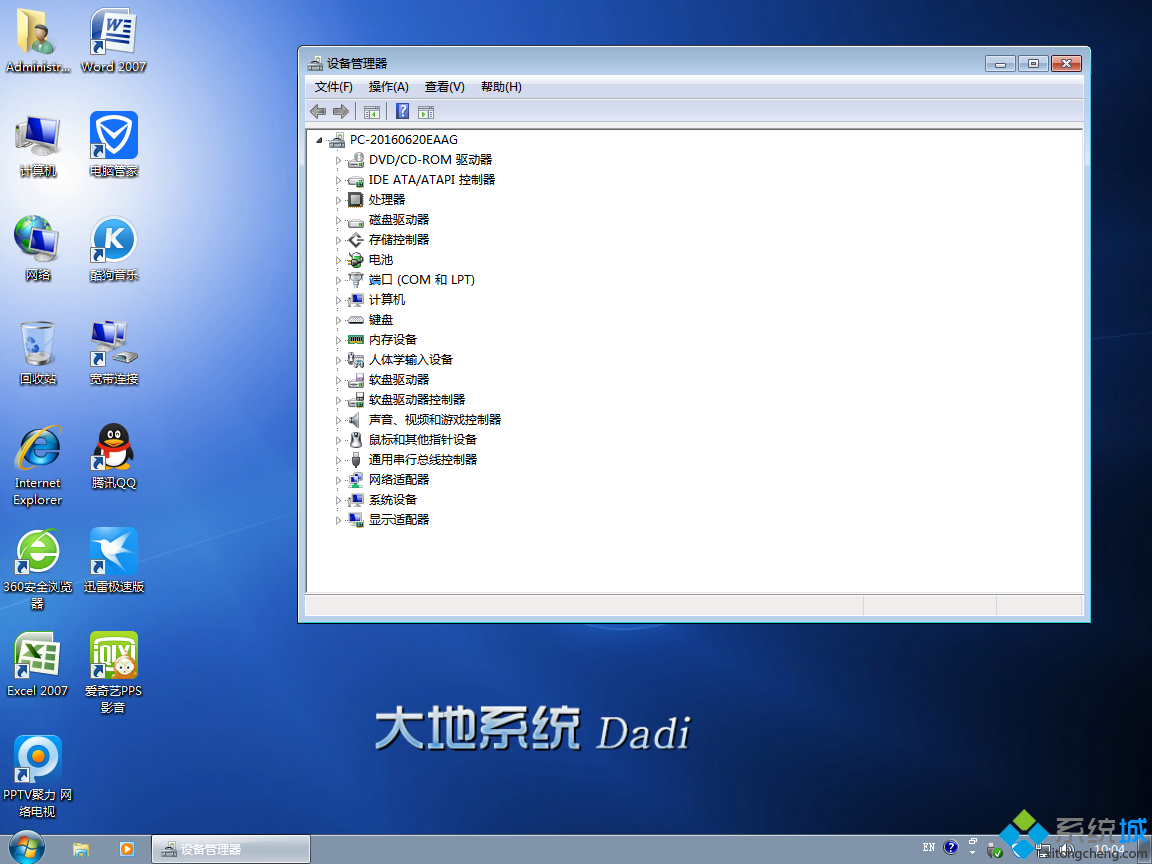The height and width of the screenshot is (864, 1152).
Task: Select the 软盘驱动器 floppy icon
Action: (x=356, y=380)
